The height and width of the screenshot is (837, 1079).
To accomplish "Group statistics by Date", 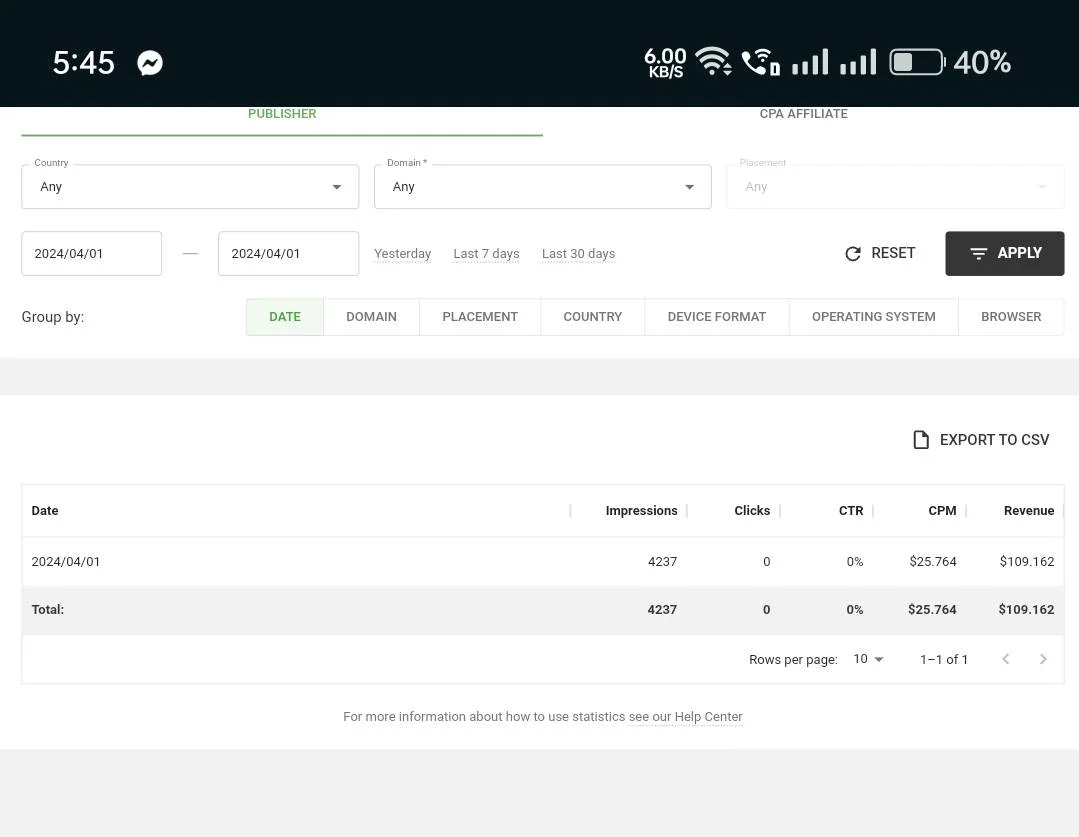I will 285,317.
